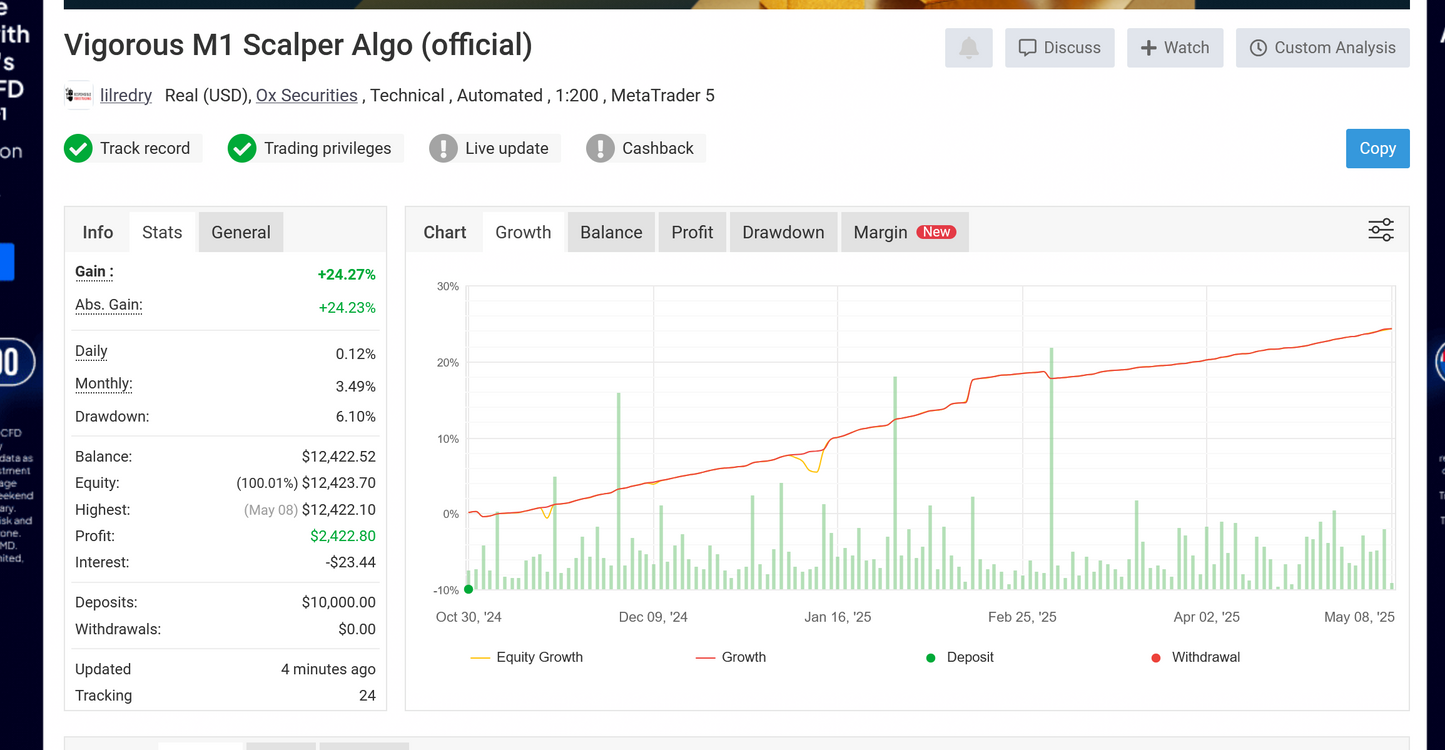
Task: Expand the Monthly stat explanation
Action: point(103,384)
